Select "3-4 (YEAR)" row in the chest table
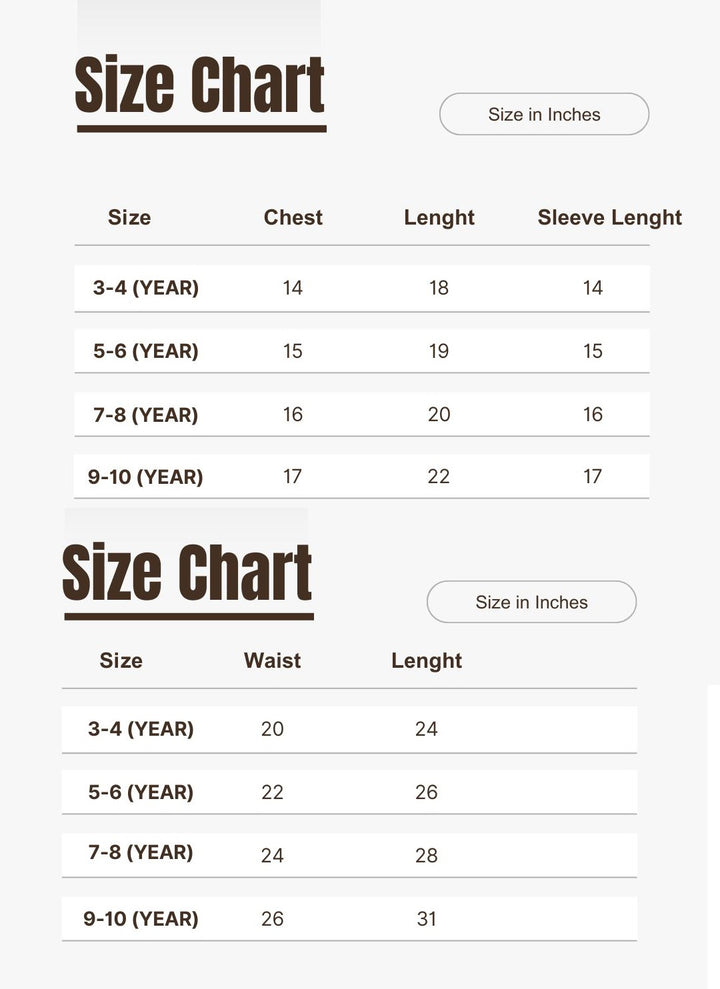Image resolution: width=720 pixels, height=989 pixels. click(x=146, y=288)
